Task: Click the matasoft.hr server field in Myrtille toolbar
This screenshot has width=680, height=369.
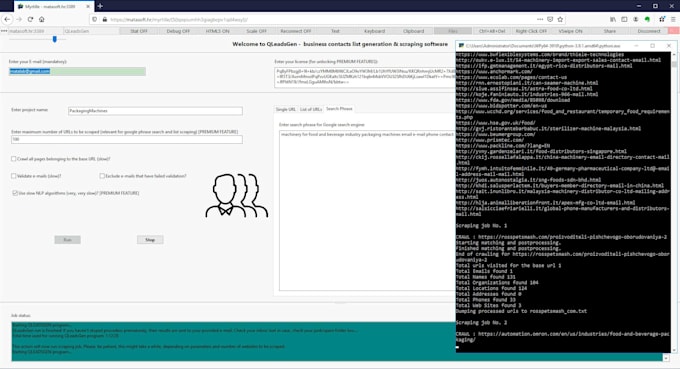Action: (36, 31)
